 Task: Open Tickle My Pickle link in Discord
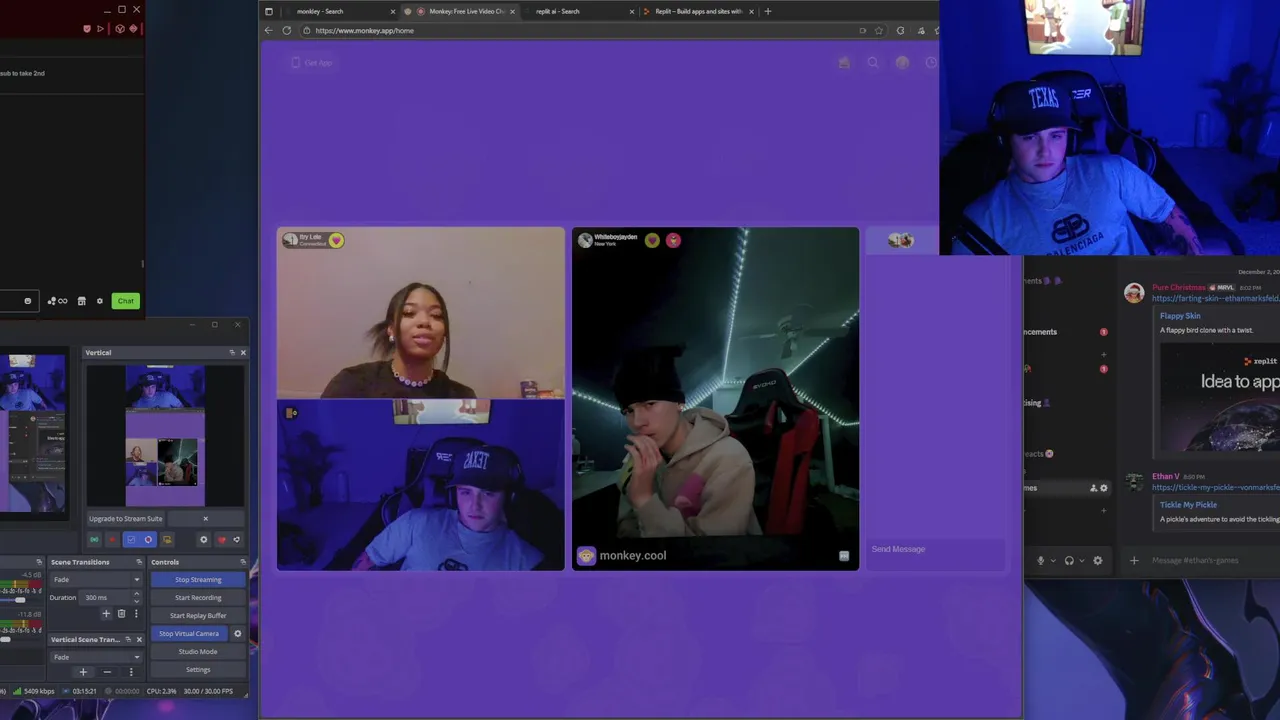pos(1188,505)
